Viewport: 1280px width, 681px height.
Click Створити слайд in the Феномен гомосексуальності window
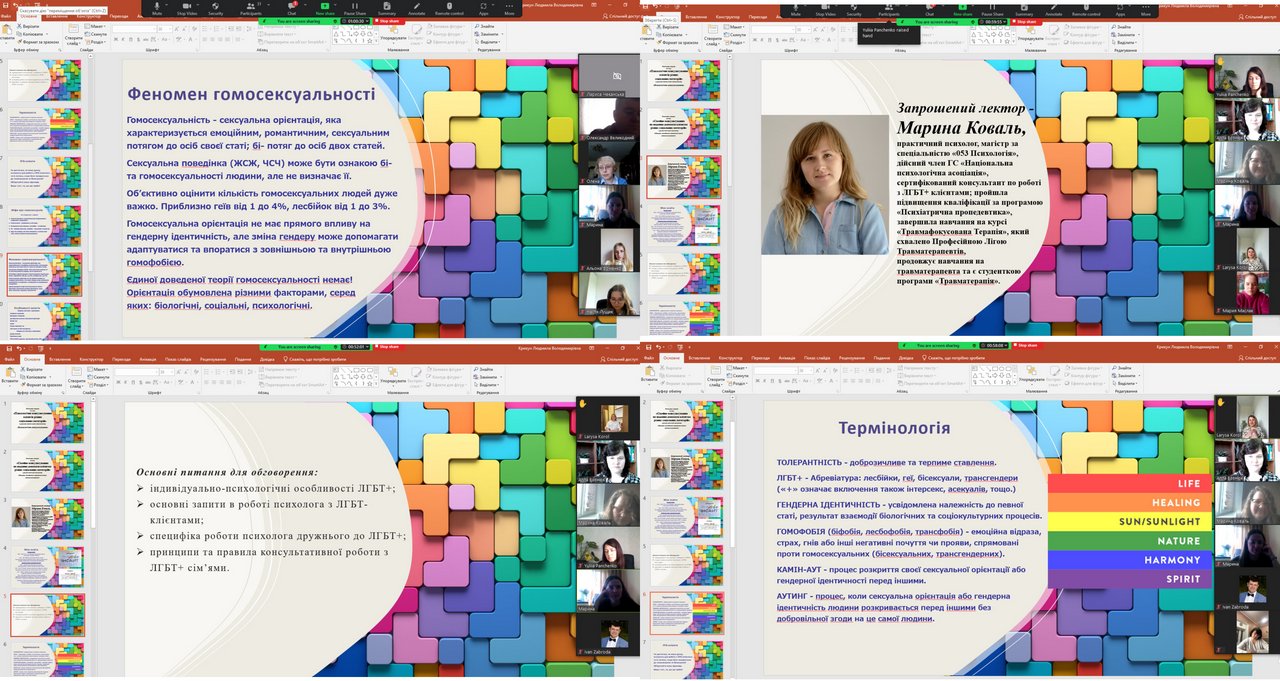coord(73,34)
